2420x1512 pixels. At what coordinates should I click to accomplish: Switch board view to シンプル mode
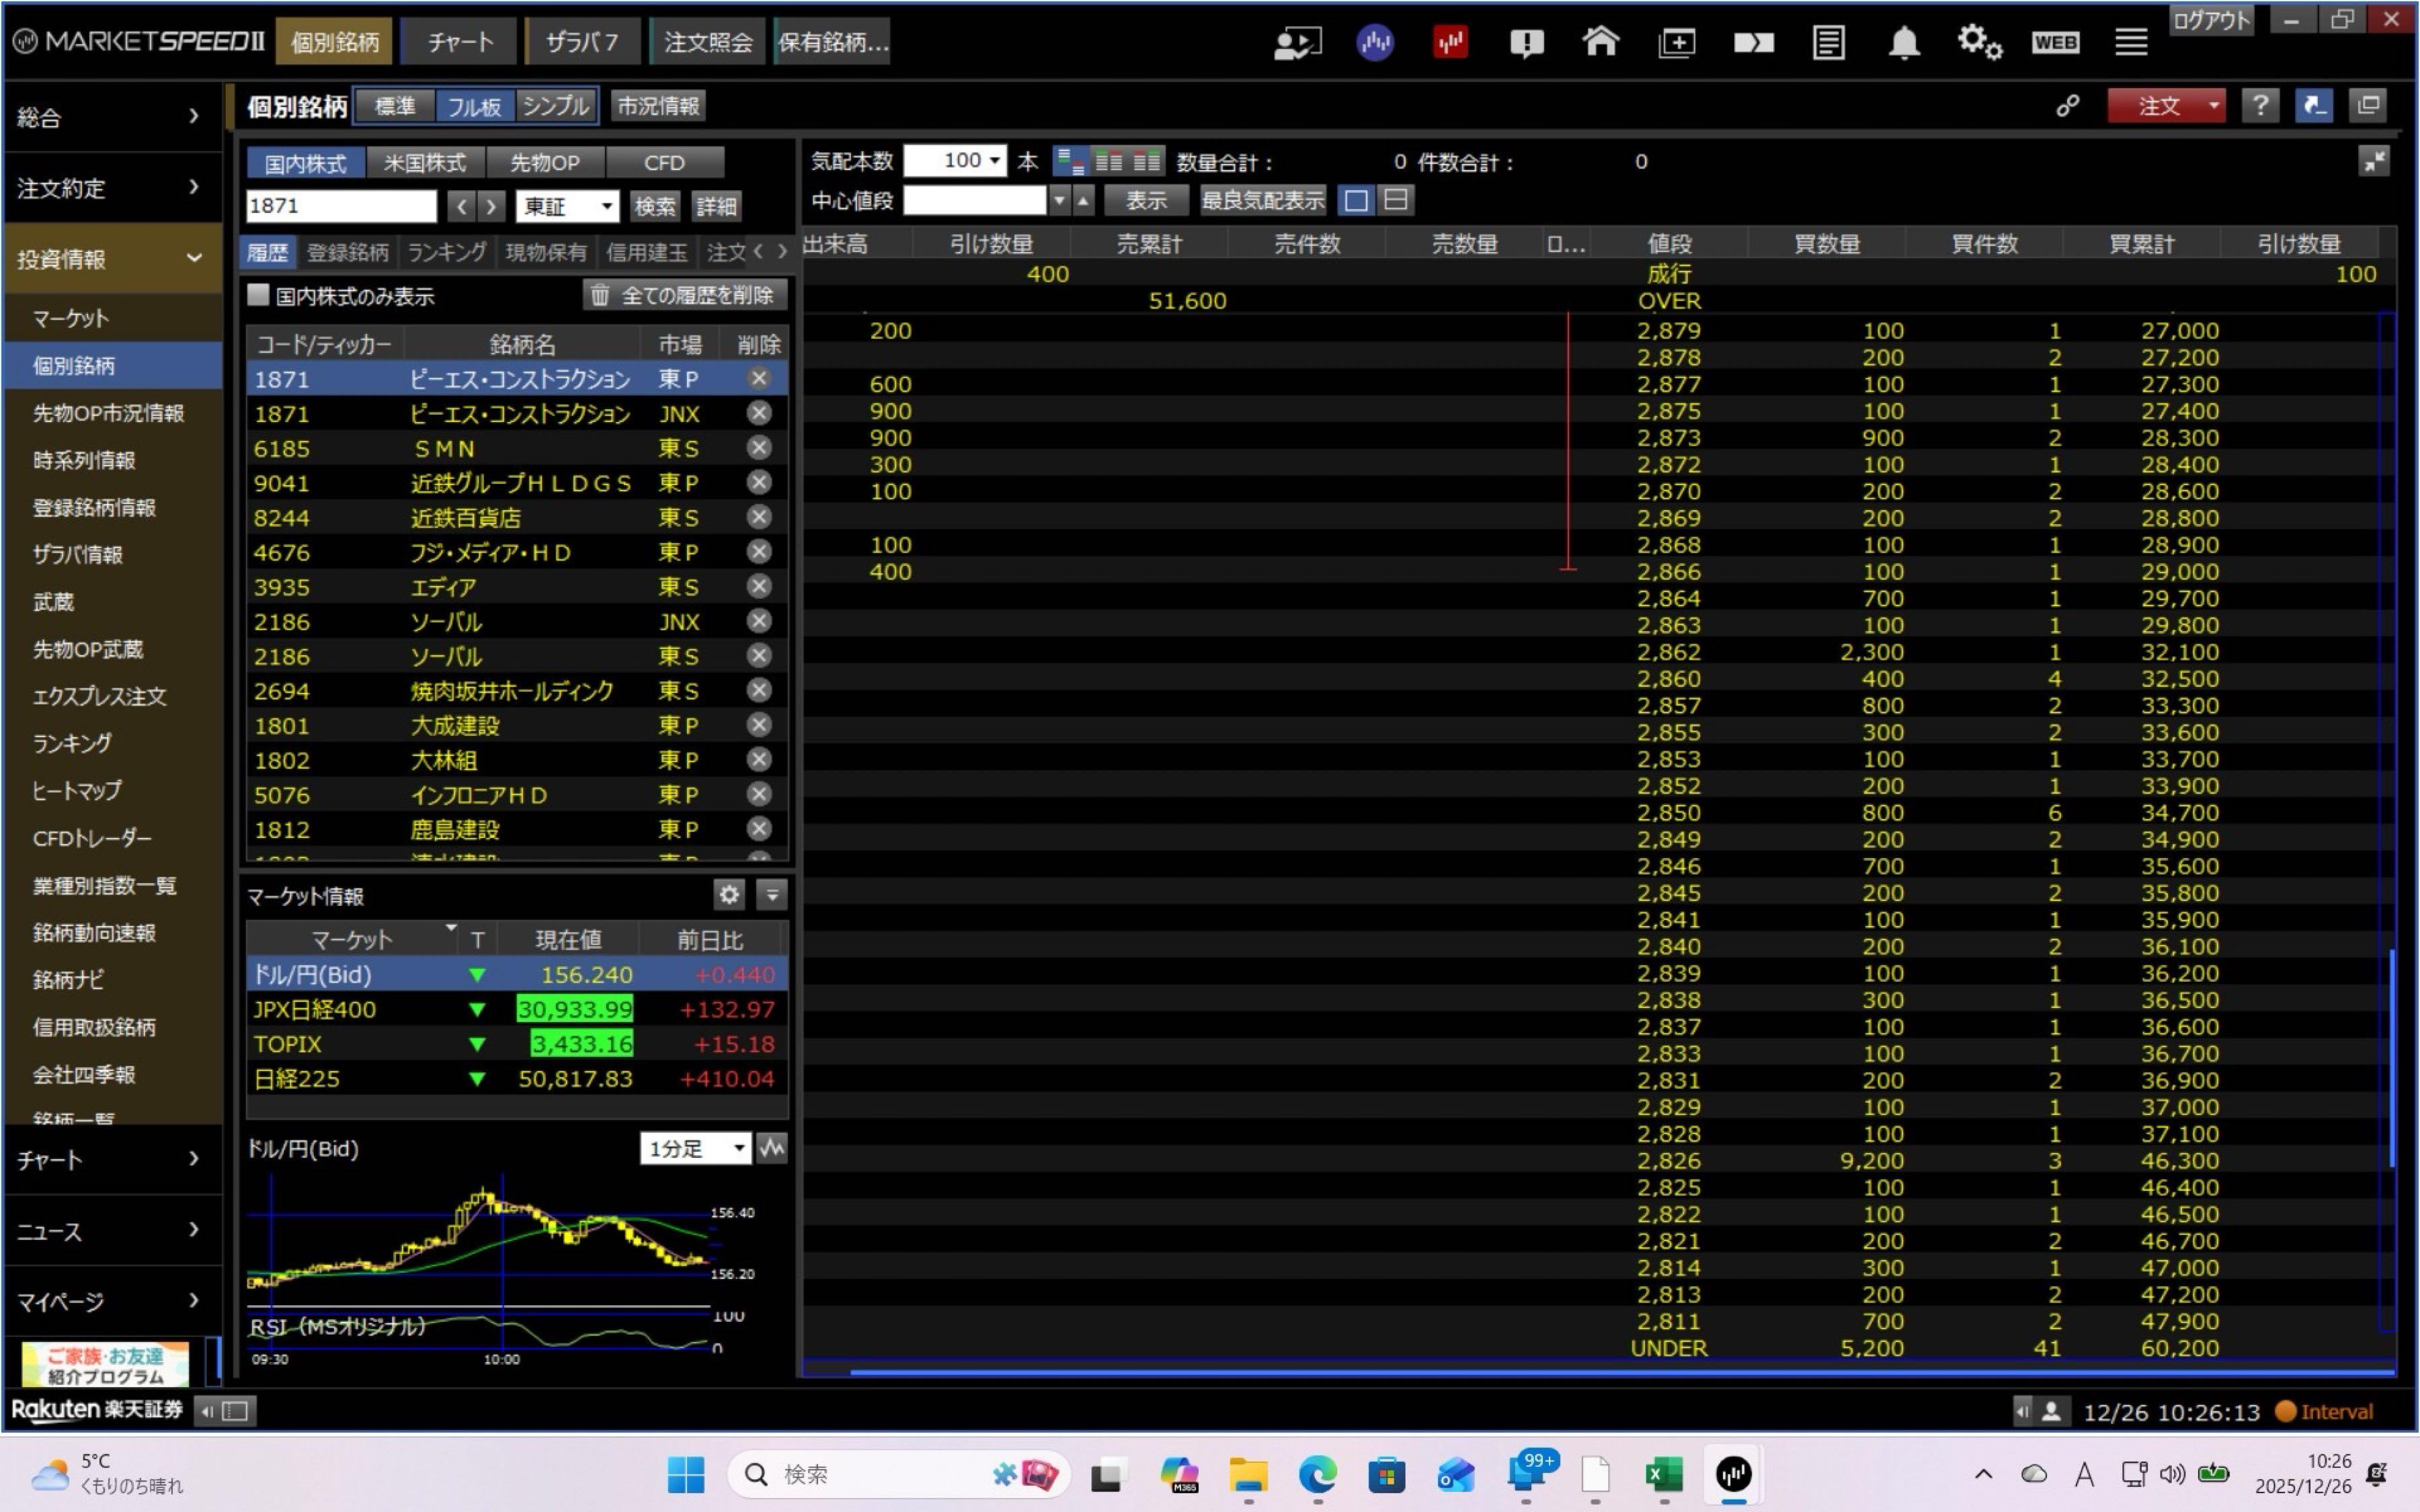[556, 106]
